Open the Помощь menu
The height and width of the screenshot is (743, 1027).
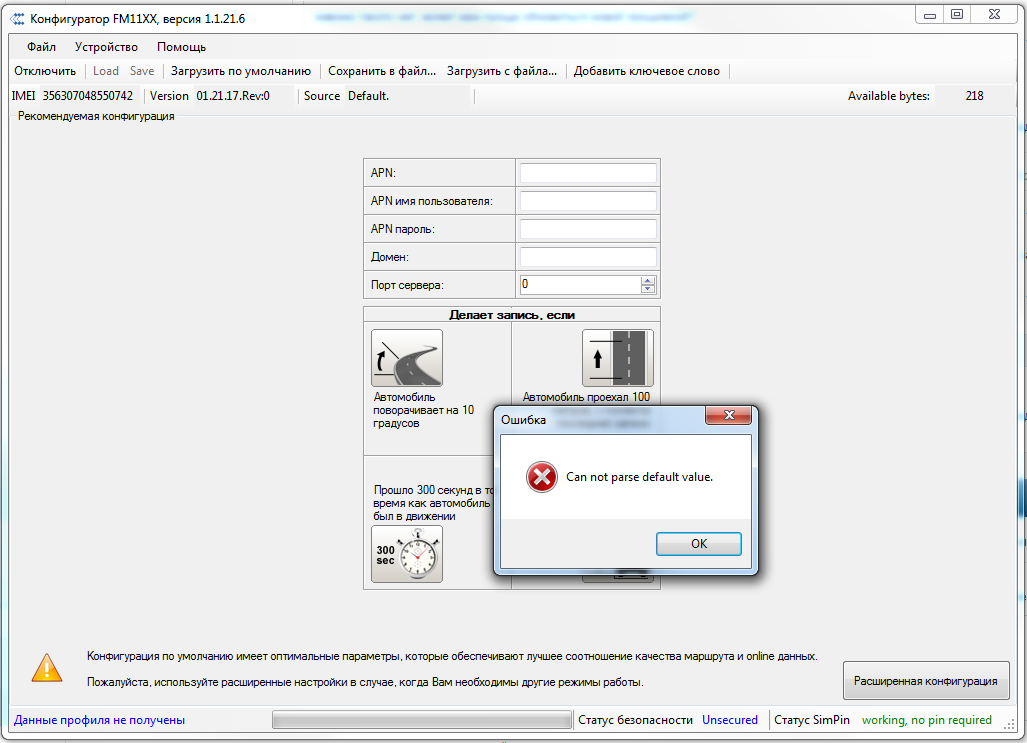pos(181,47)
